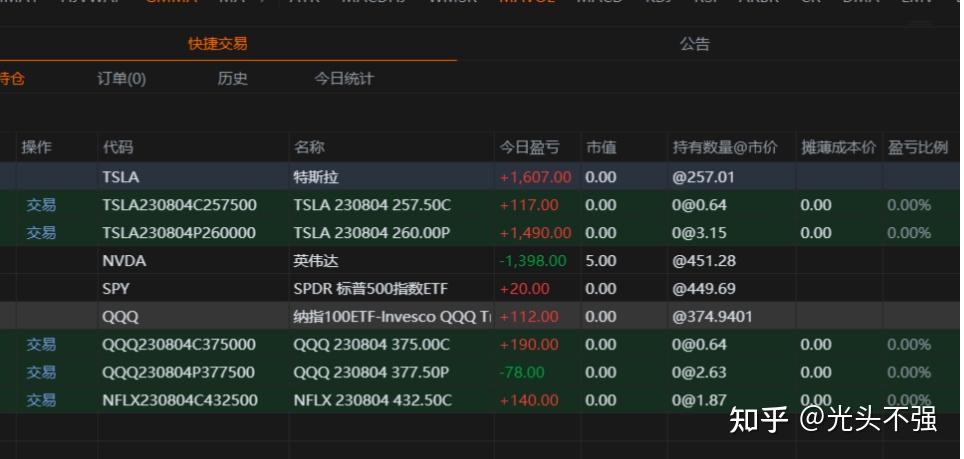964x459 pixels.
Task: Click the +190.00 profit value
Action: click(x=529, y=344)
